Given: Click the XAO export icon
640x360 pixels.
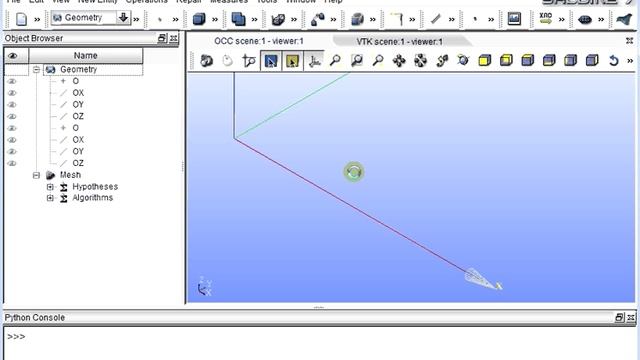Looking at the screenshot, I should tap(545, 19).
